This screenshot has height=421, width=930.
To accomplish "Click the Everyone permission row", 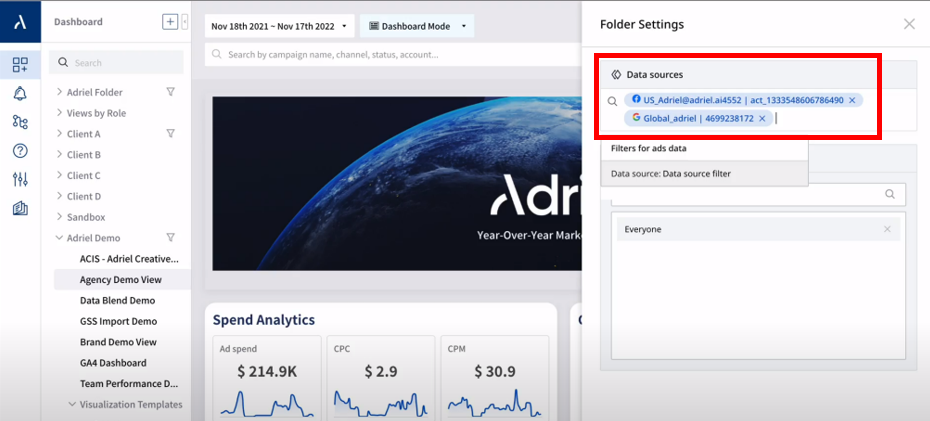I will tap(759, 229).
